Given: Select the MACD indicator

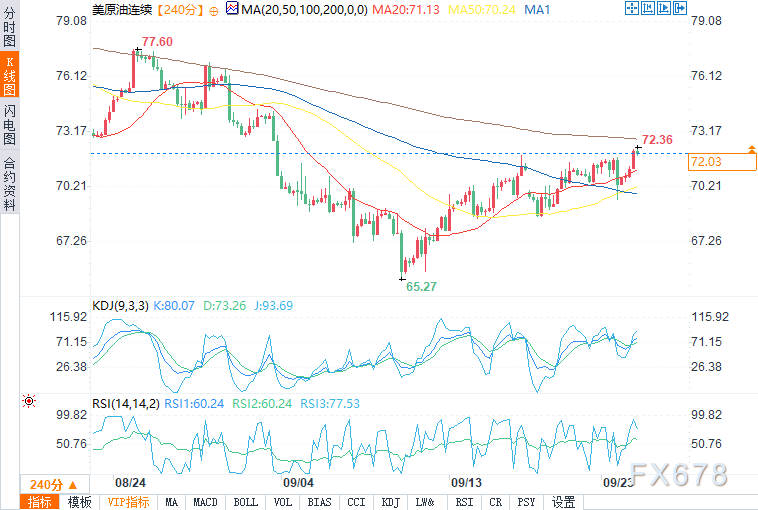Looking at the screenshot, I should point(205,502).
